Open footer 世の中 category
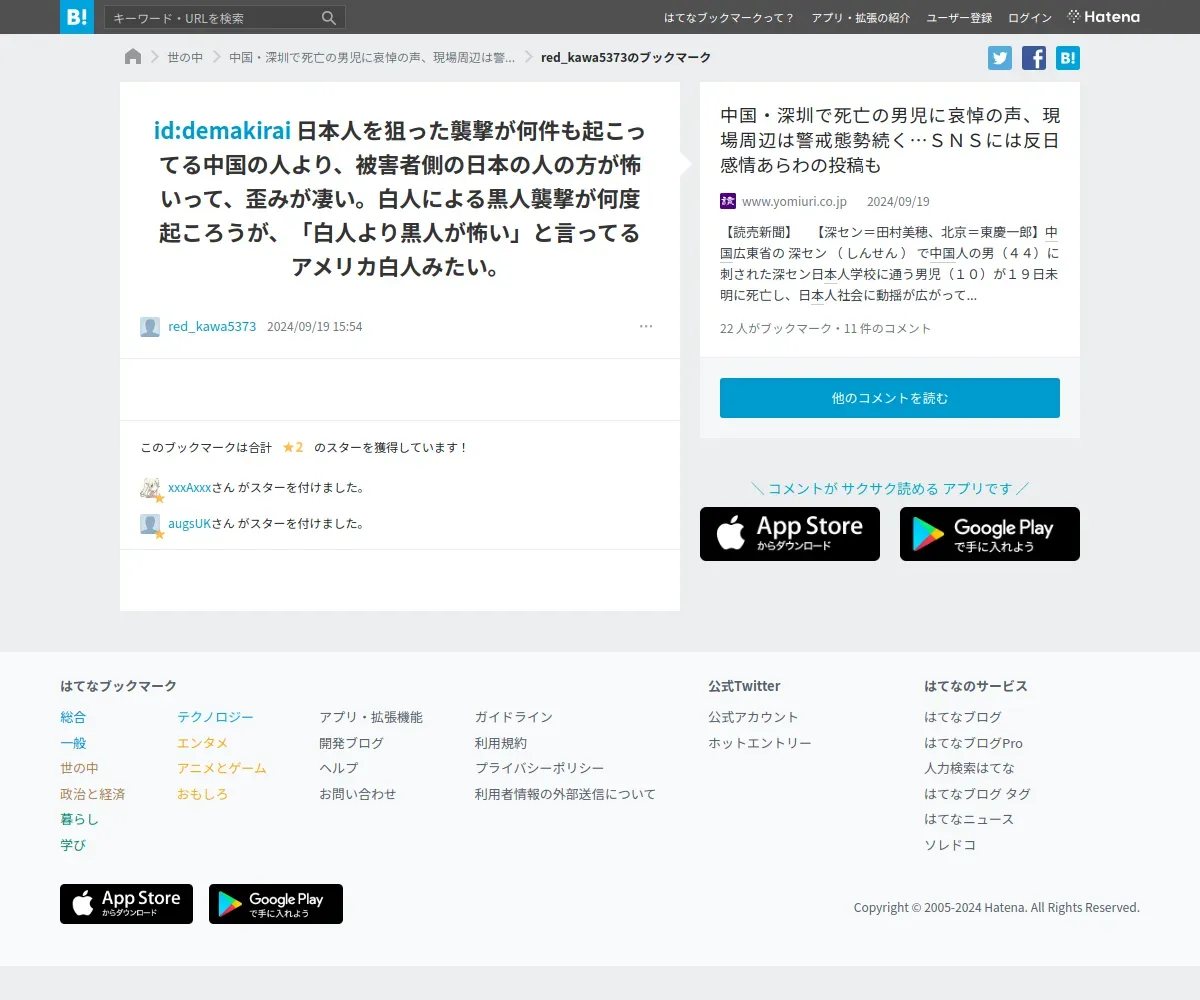This screenshot has width=1200, height=1000. [x=79, y=768]
